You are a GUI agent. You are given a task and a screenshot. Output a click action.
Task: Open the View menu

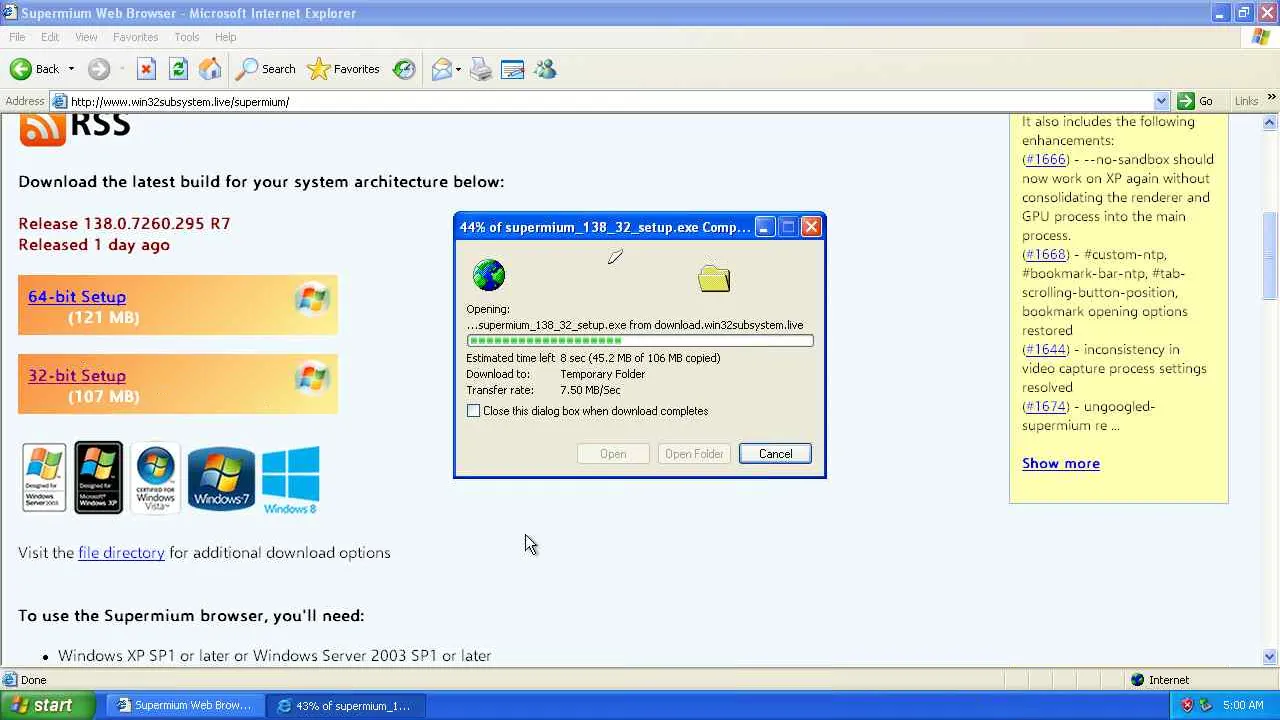[86, 37]
